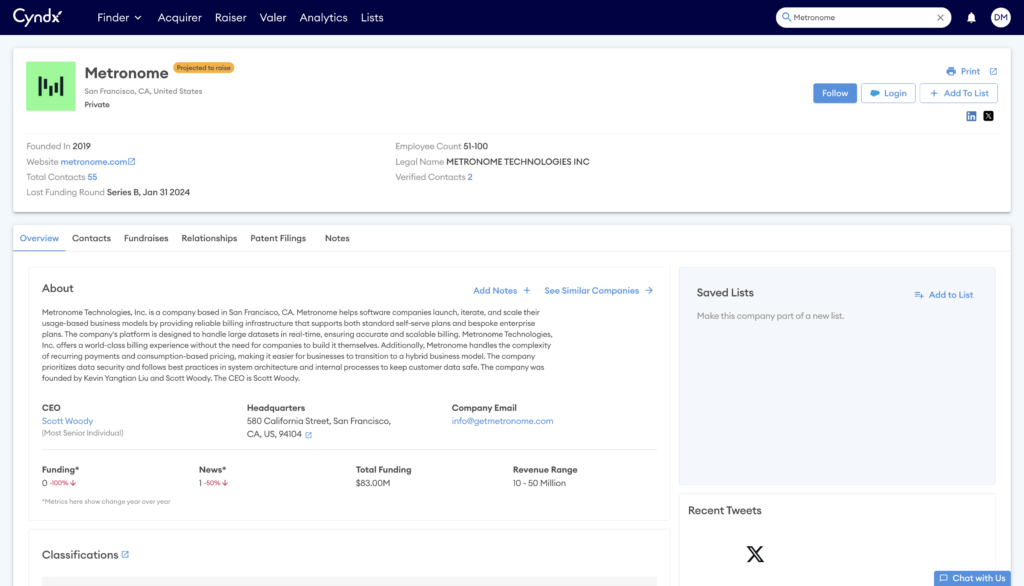This screenshot has height=586, width=1024.
Task: Click the Follow button
Action: [835, 93]
